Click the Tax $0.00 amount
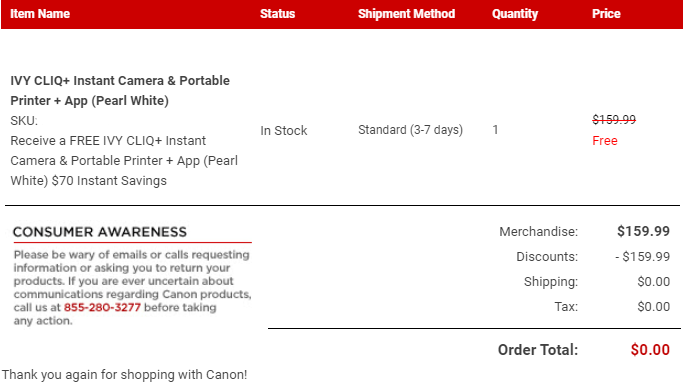686x388 pixels. coord(654,307)
